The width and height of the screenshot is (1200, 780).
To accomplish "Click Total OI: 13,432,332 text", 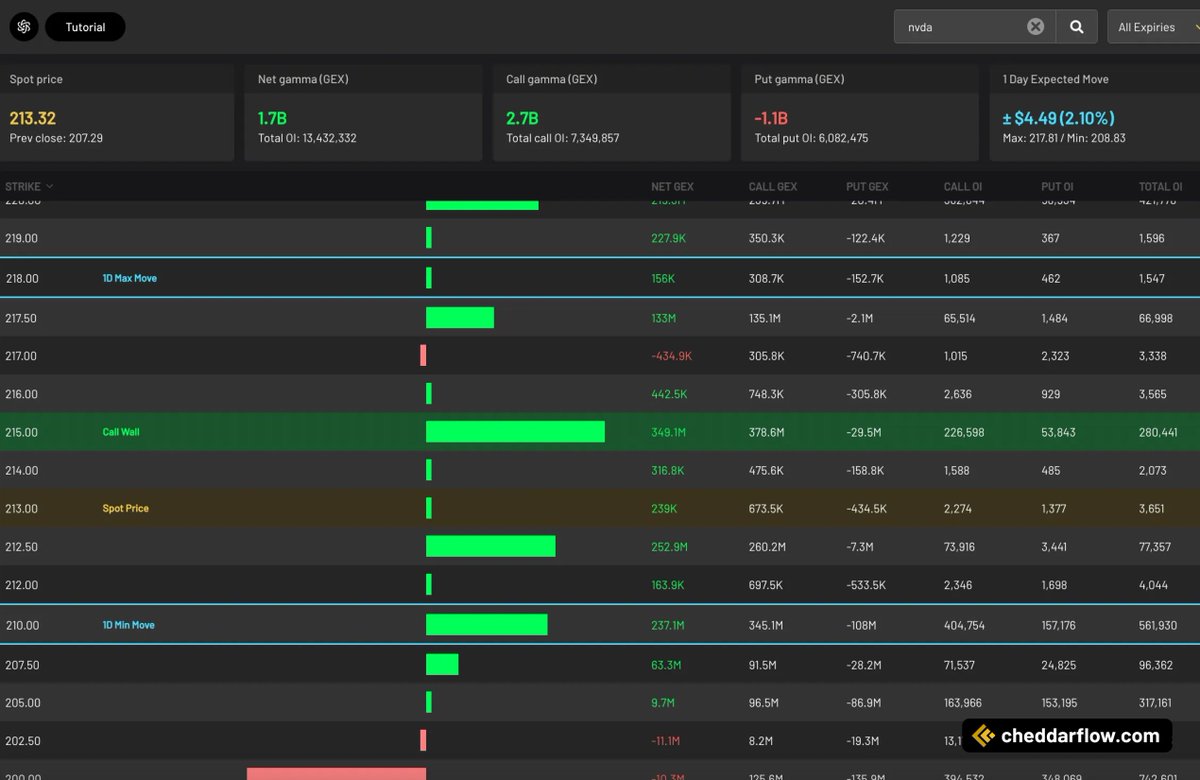I will (307, 138).
